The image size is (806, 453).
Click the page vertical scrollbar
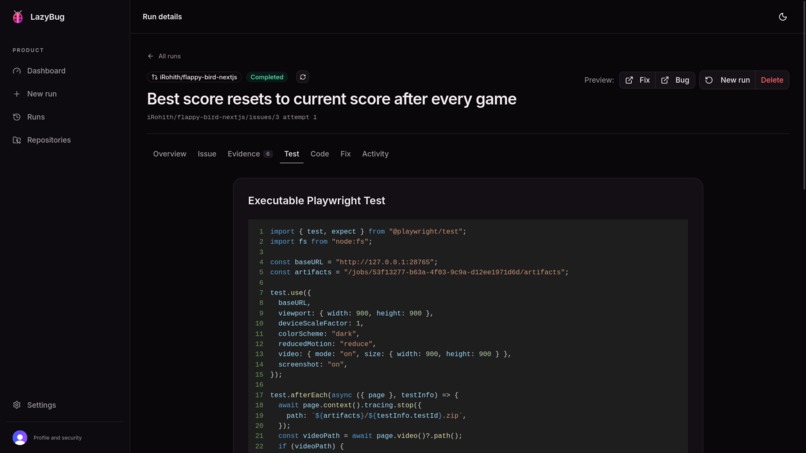[803, 95]
